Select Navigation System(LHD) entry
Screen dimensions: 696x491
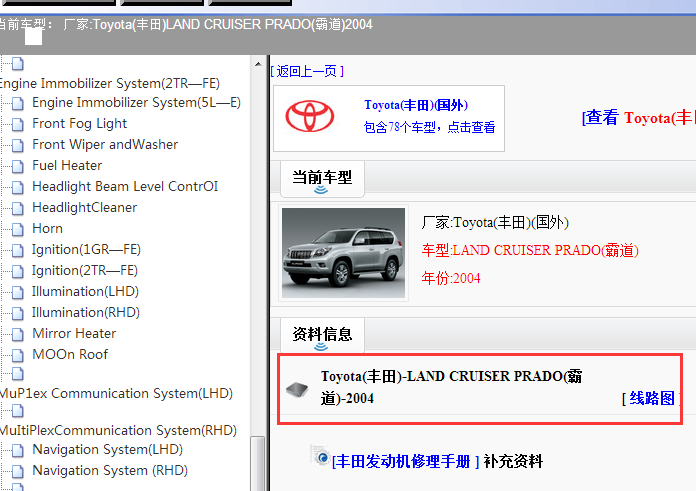coord(107,449)
